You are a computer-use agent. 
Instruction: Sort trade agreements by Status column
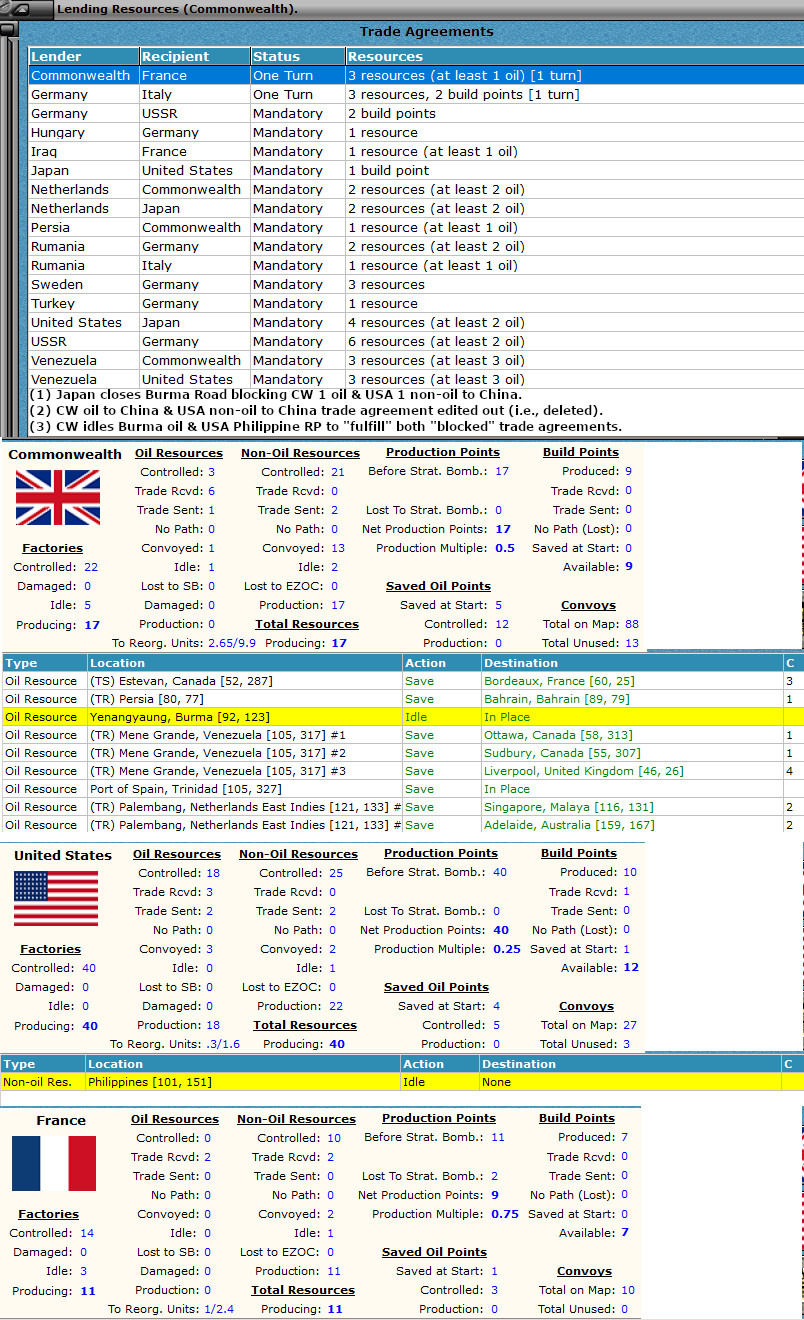[x=298, y=56]
